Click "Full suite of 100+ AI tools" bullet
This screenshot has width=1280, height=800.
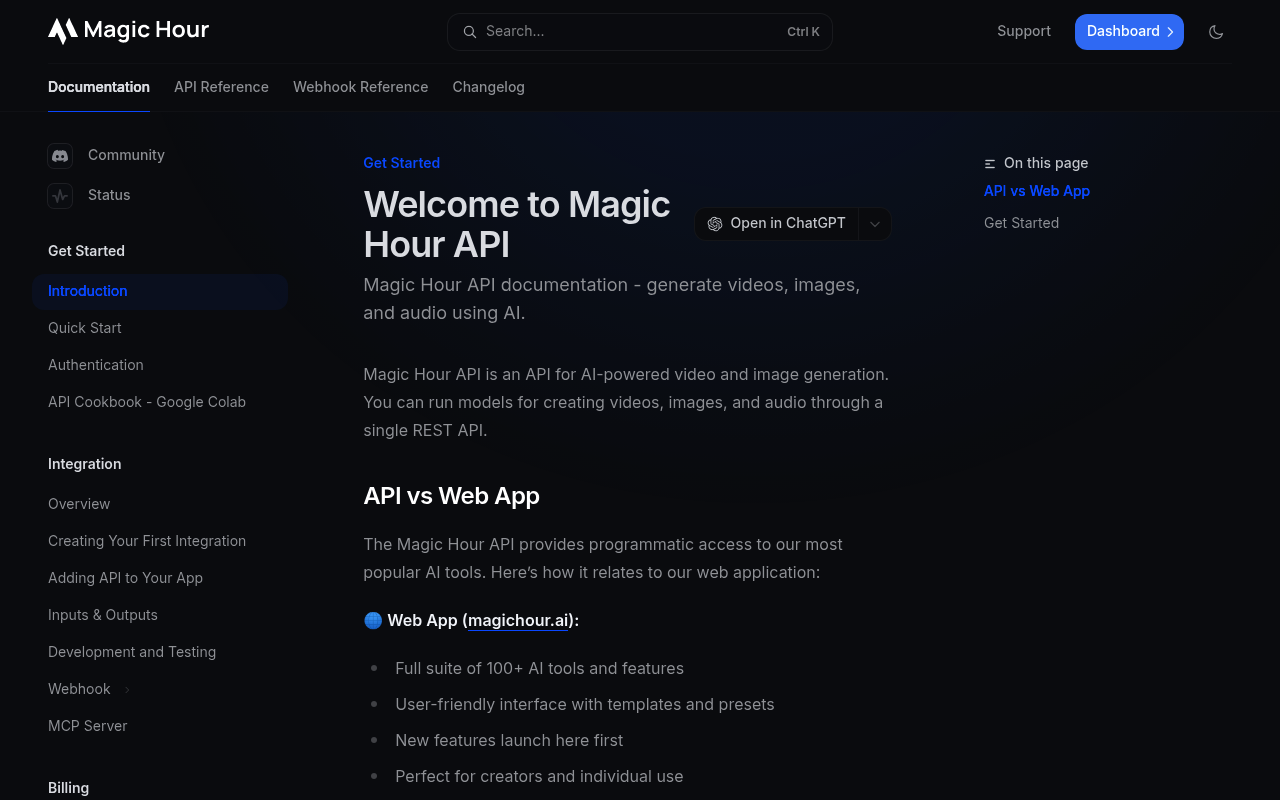click(x=539, y=668)
